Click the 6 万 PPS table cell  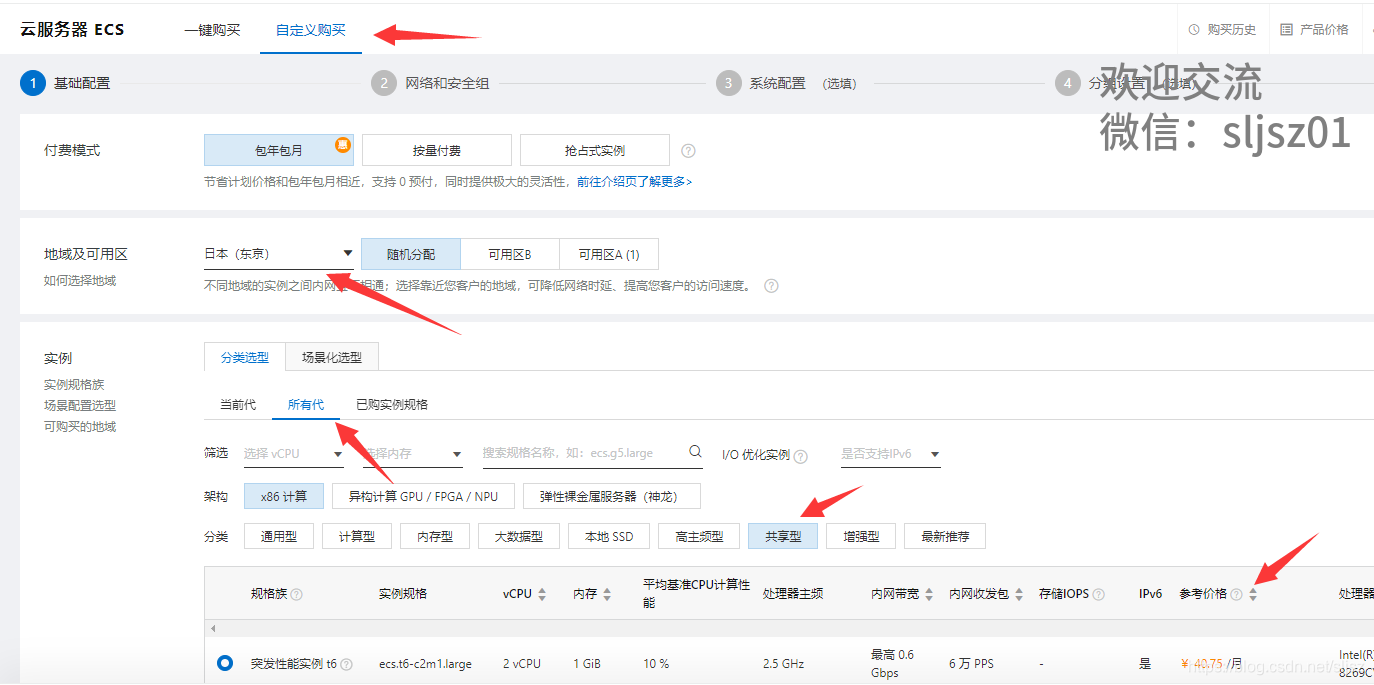click(972, 664)
